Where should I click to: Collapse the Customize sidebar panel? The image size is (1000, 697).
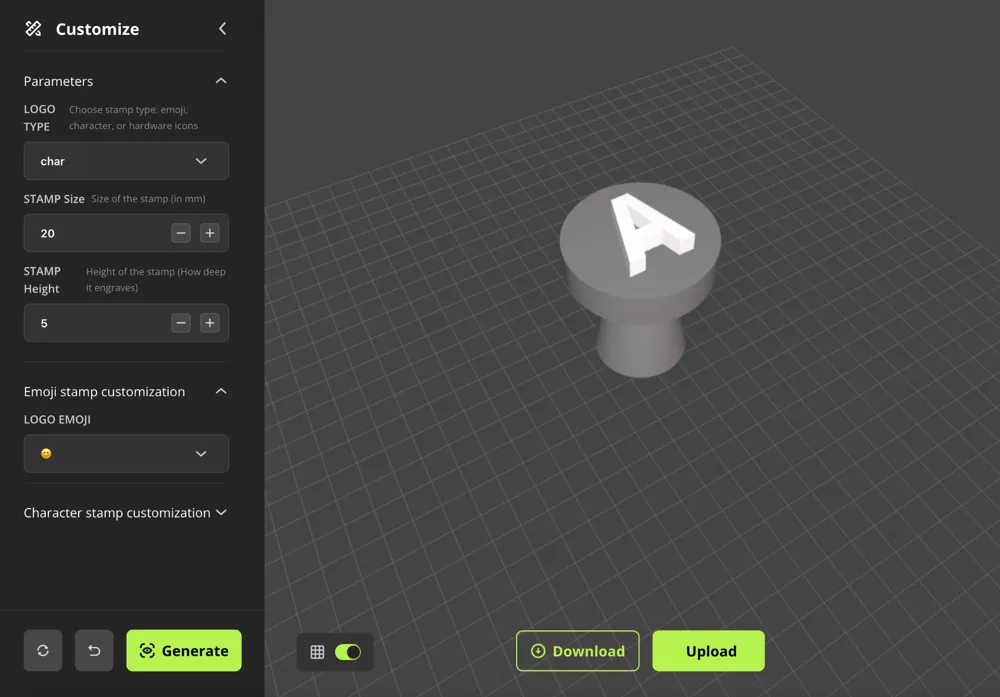pyautogui.click(x=222, y=29)
